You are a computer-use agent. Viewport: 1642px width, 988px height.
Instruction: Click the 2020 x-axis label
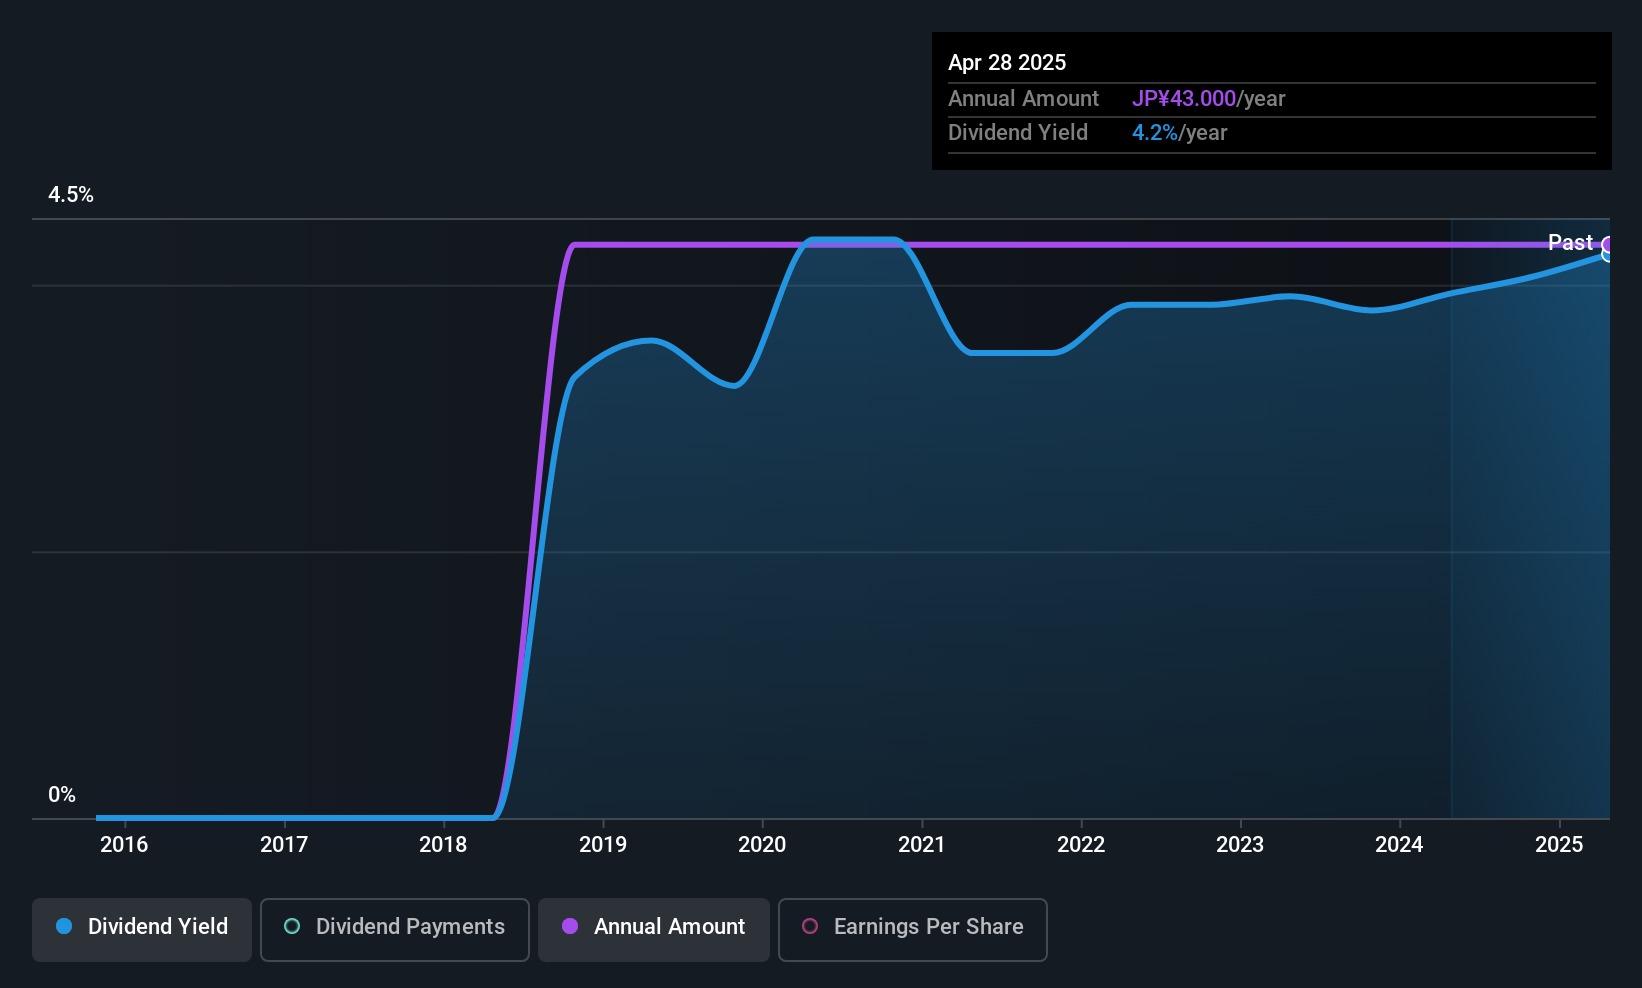tap(762, 844)
